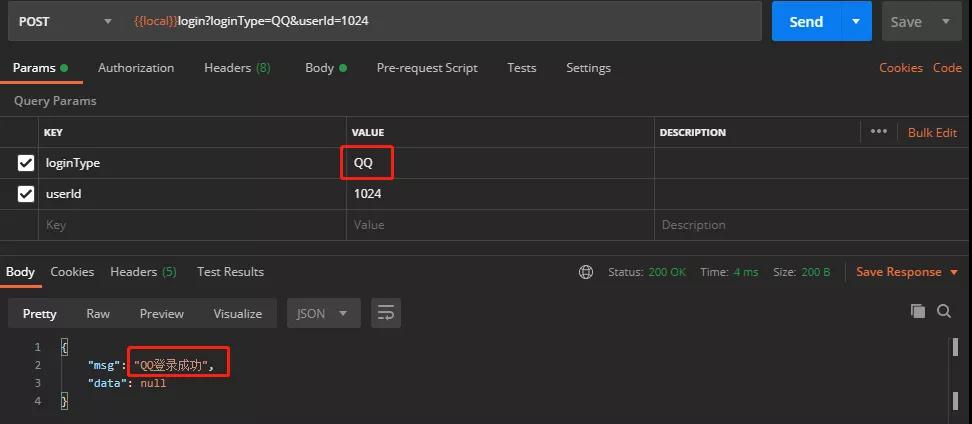Uncheck the loginType parameter checkbox
The width and height of the screenshot is (972, 424).
click(26, 163)
